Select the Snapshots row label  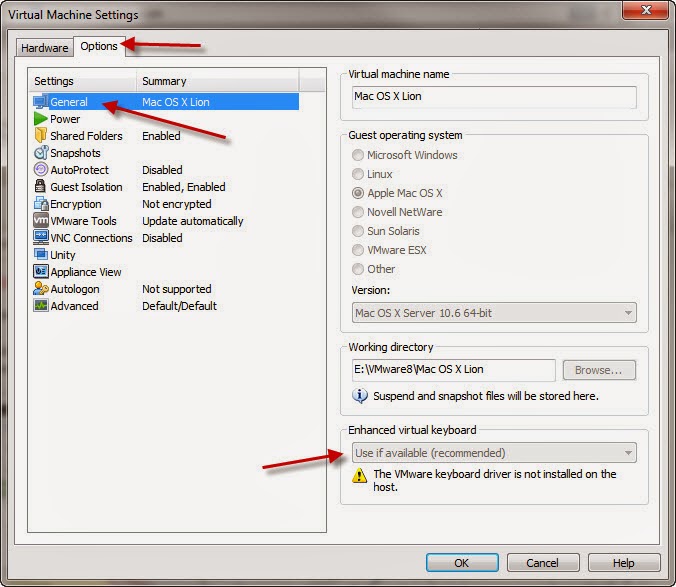click(75, 153)
